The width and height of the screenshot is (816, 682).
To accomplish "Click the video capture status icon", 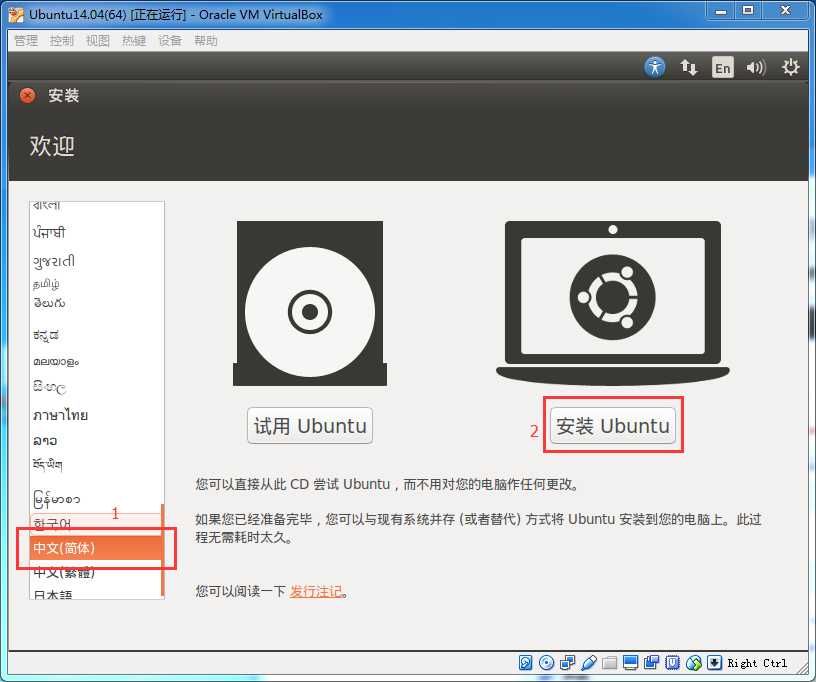I will pos(652,662).
